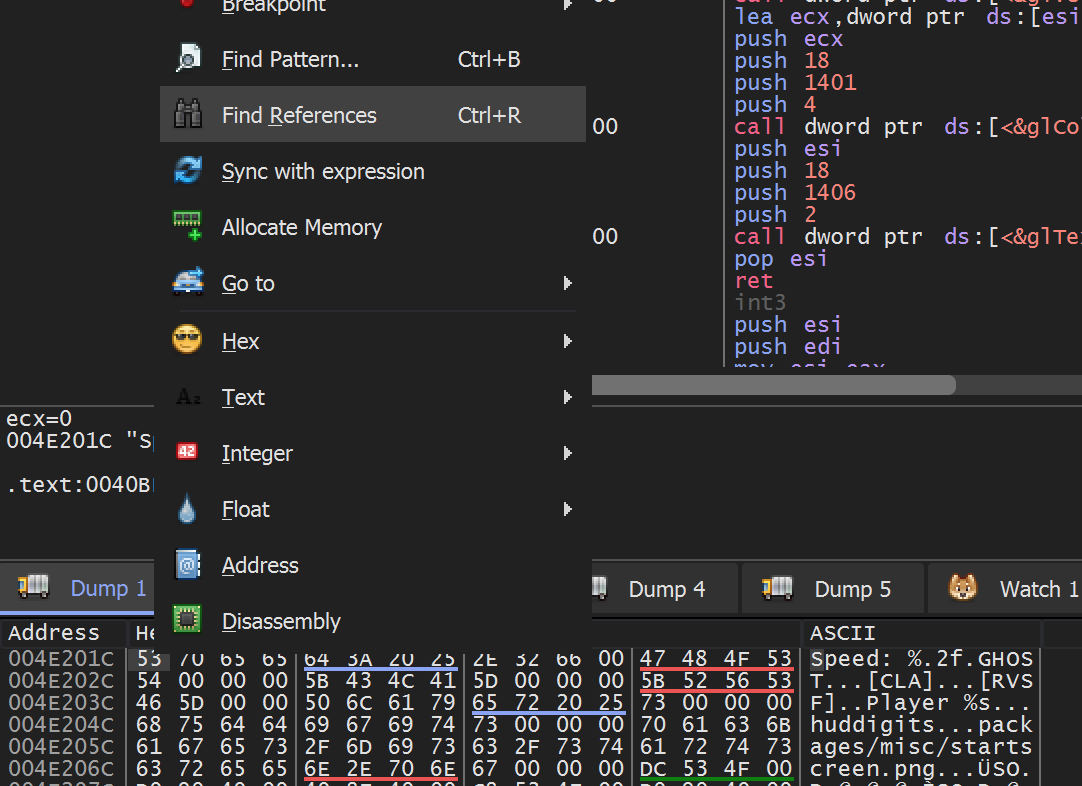Click the Address column header in dump
The image size is (1082, 786).
pyautogui.click(x=63, y=633)
